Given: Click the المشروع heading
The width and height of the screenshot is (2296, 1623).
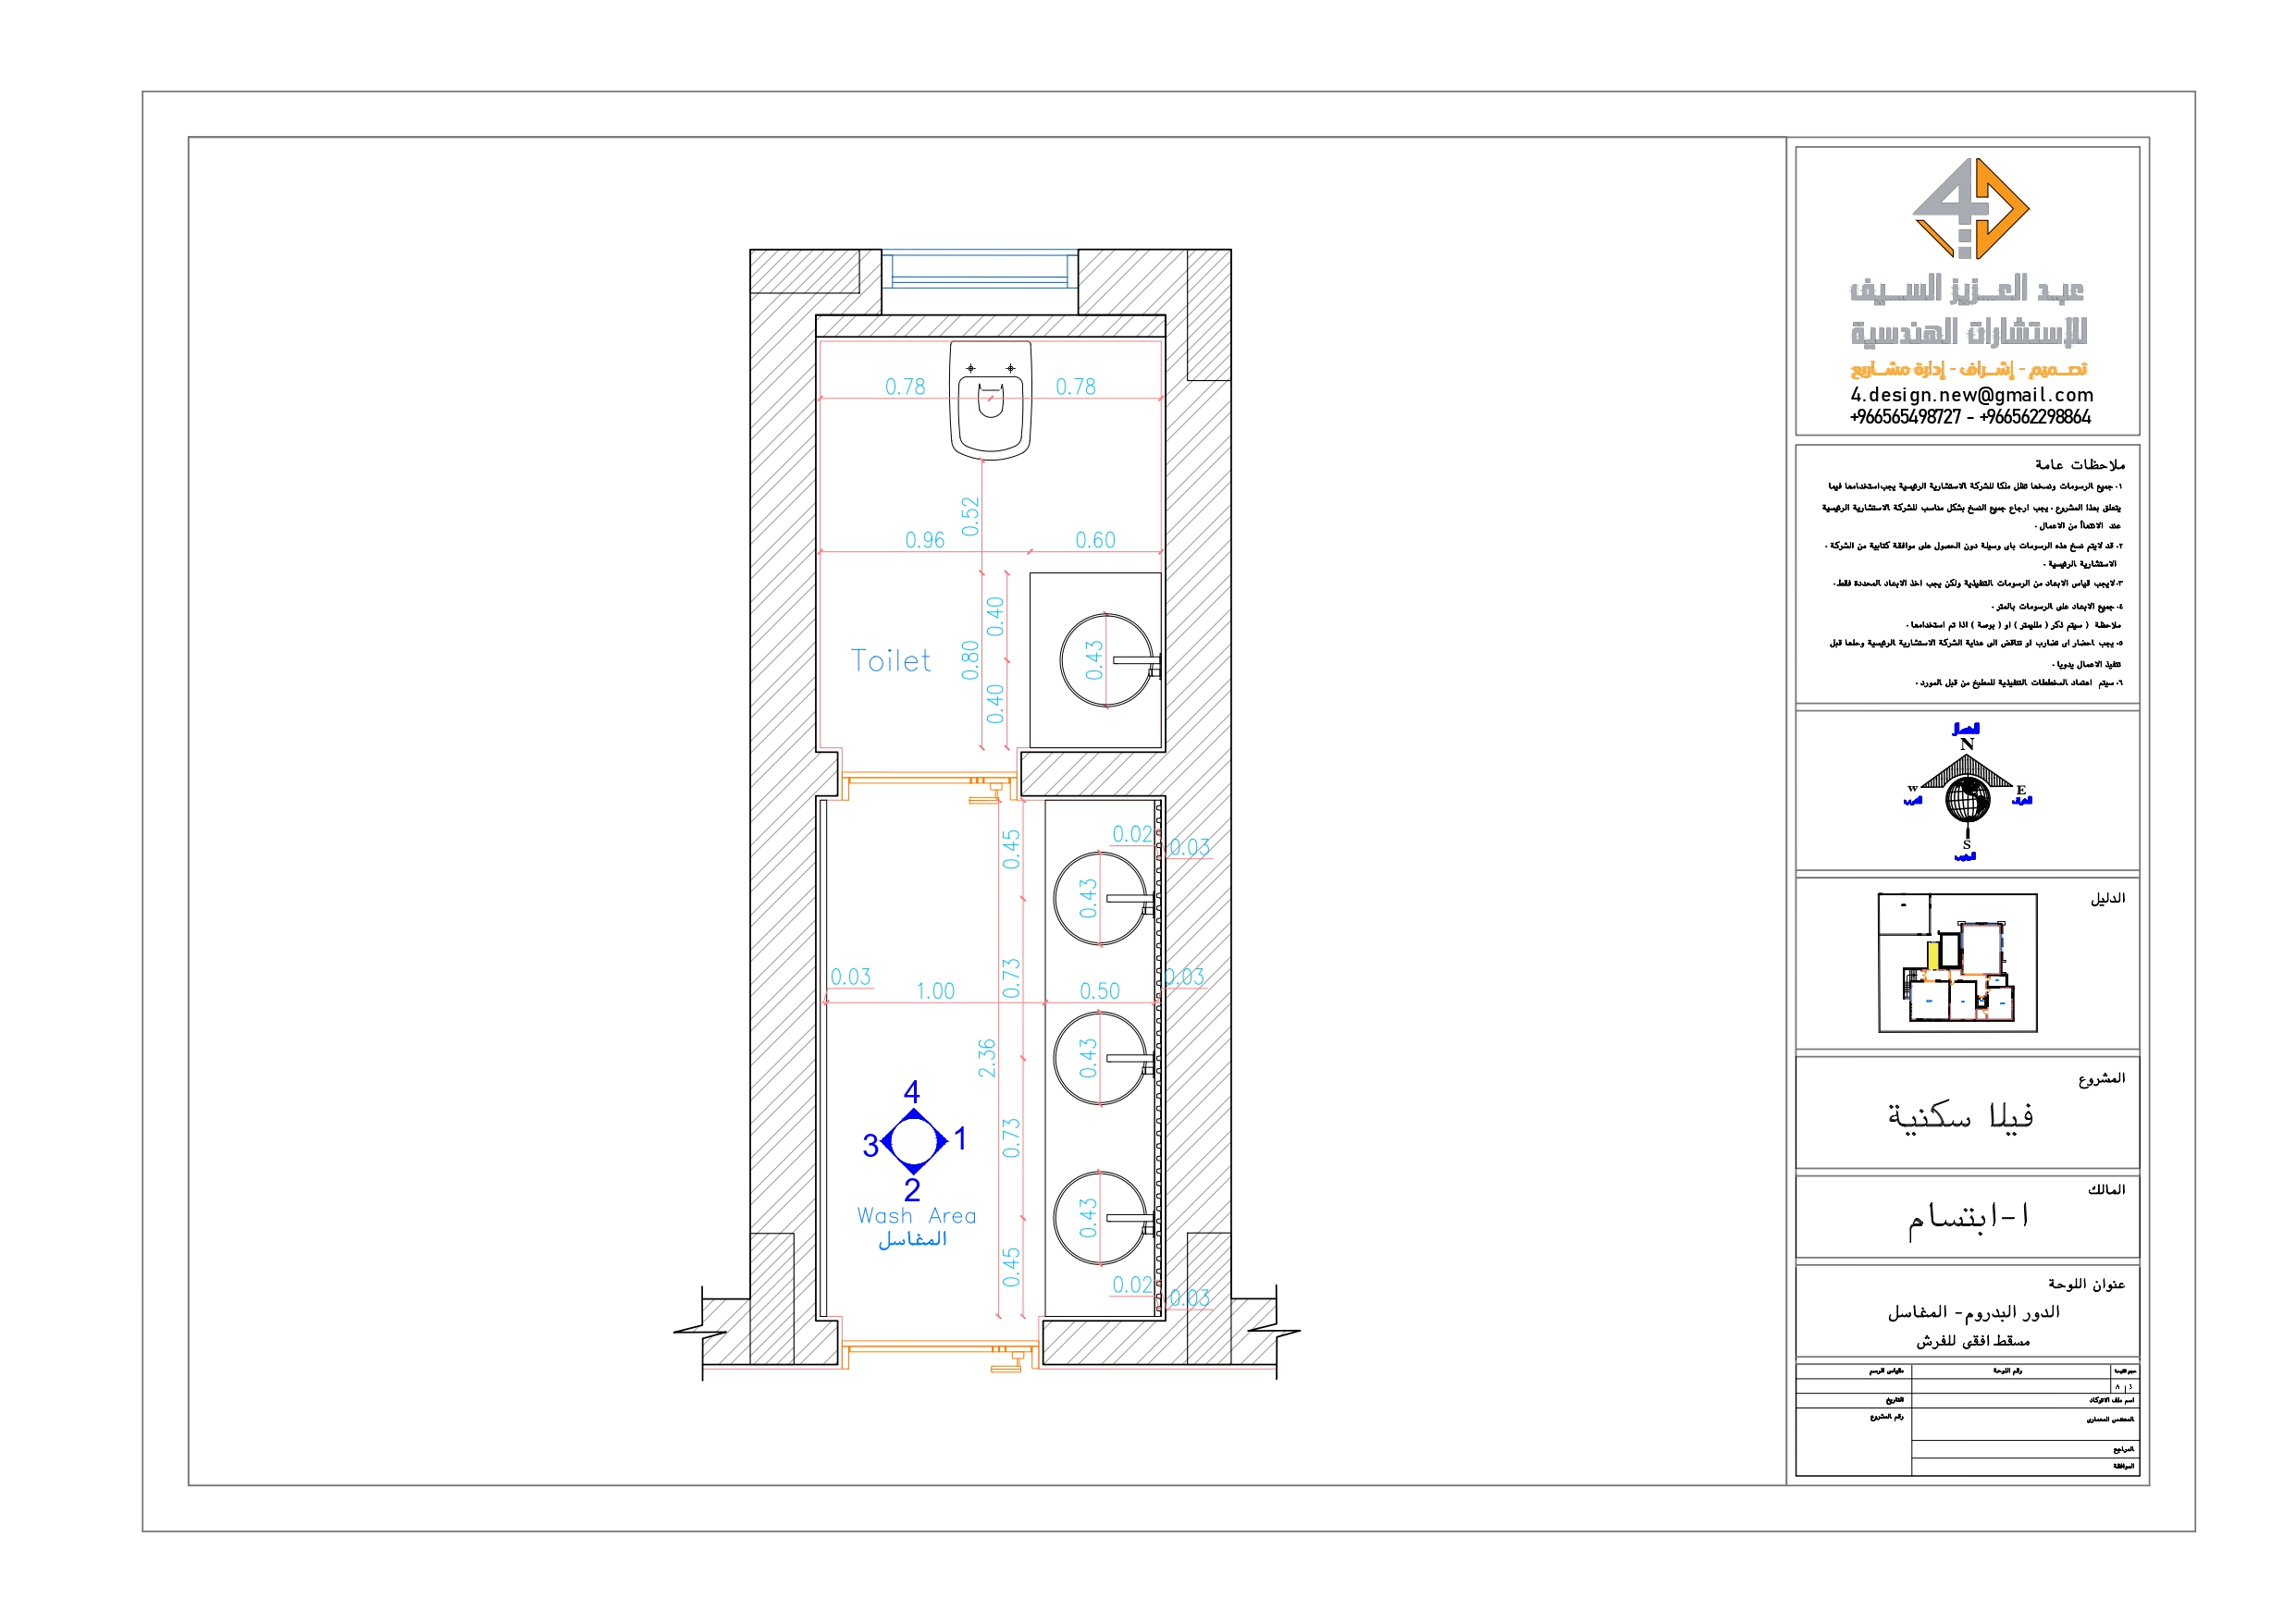Looking at the screenshot, I should tap(2102, 1079).
